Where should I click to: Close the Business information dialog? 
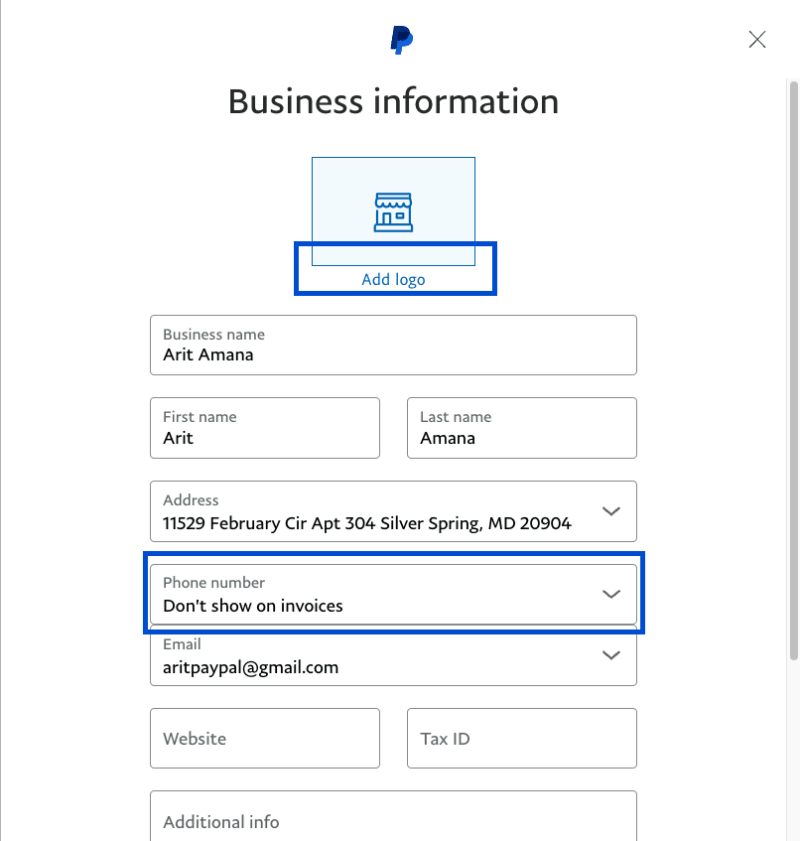pyautogui.click(x=757, y=40)
